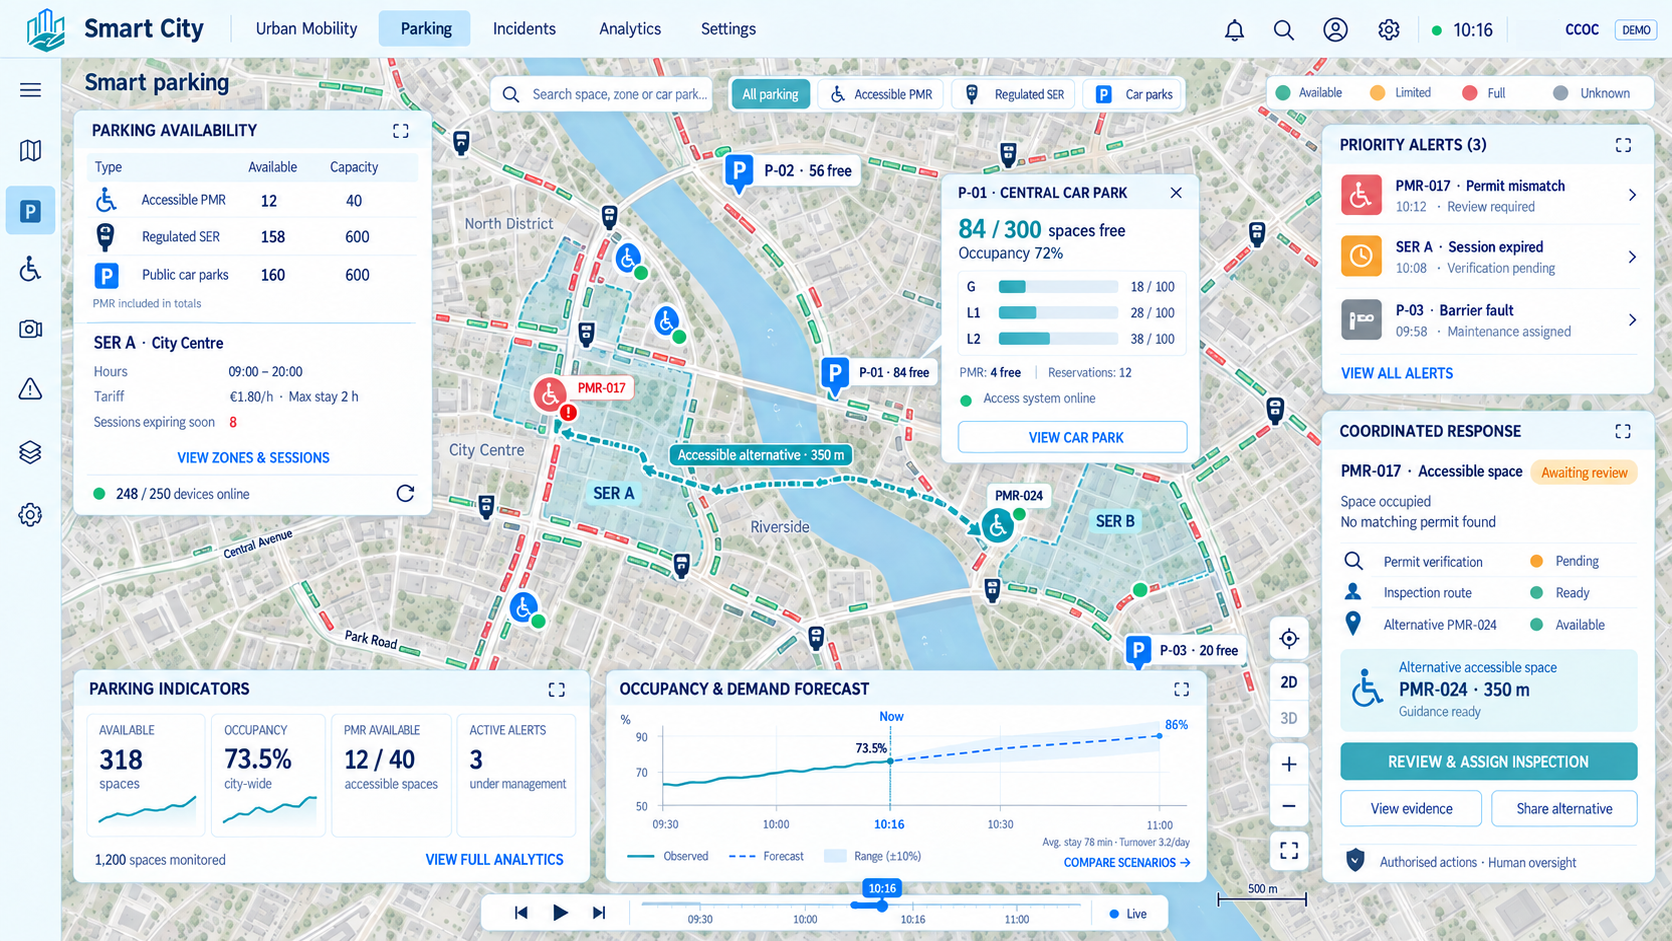Expand the Parking Indicators panel

tap(557, 689)
